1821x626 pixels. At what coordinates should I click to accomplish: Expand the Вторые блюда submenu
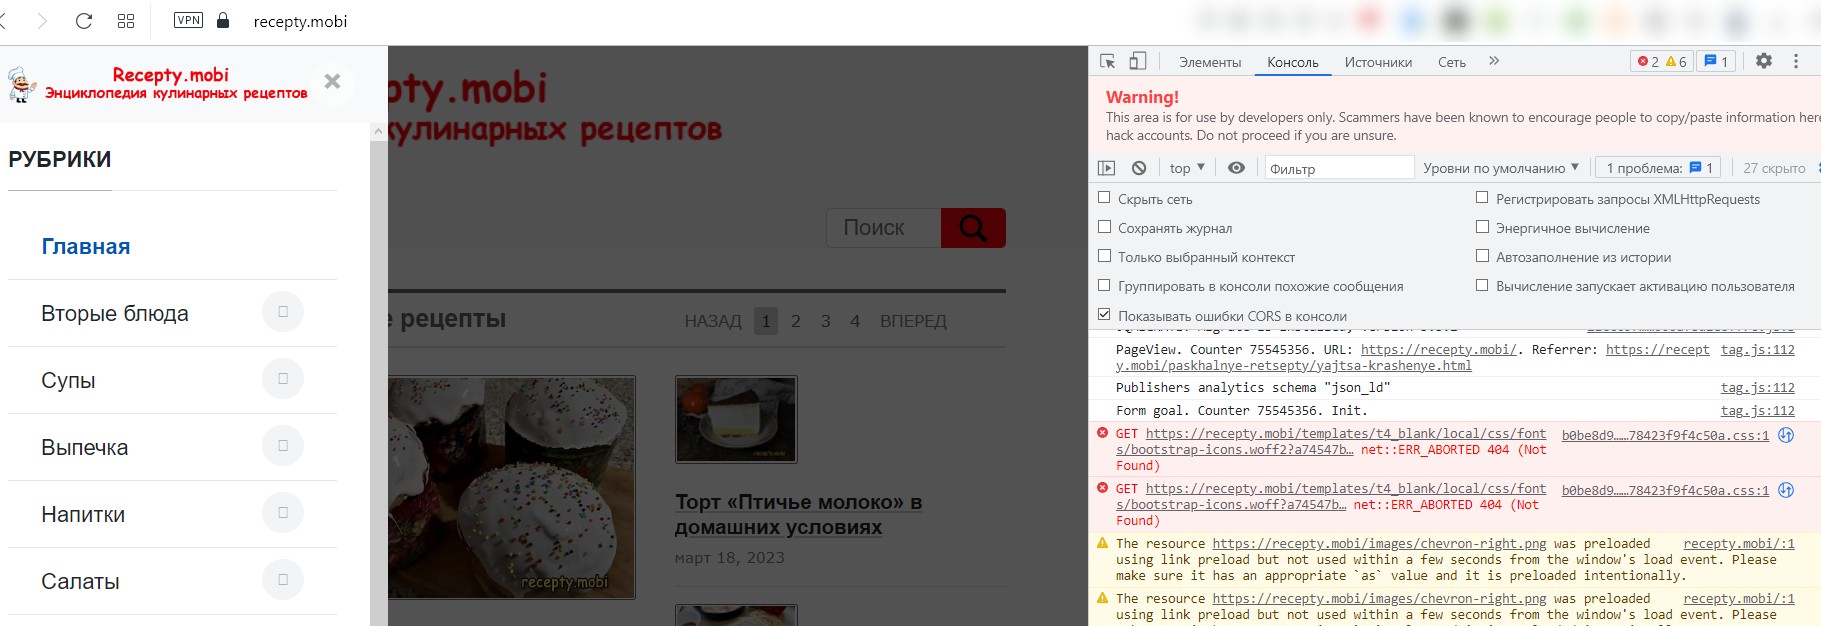click(x=283, y=312)
